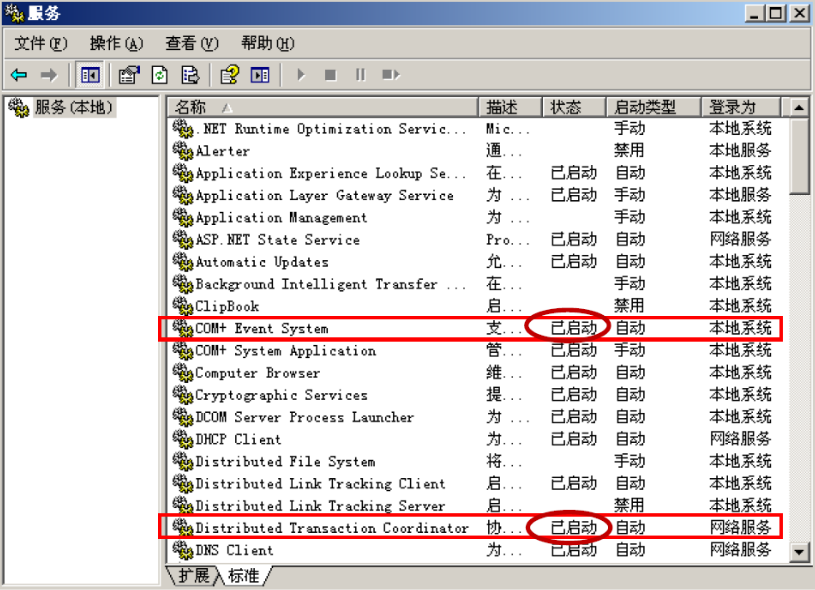Click 手动 startup type of Distributed File System
Viewport: 815px width, 590px height.
(x=629, y=461)
